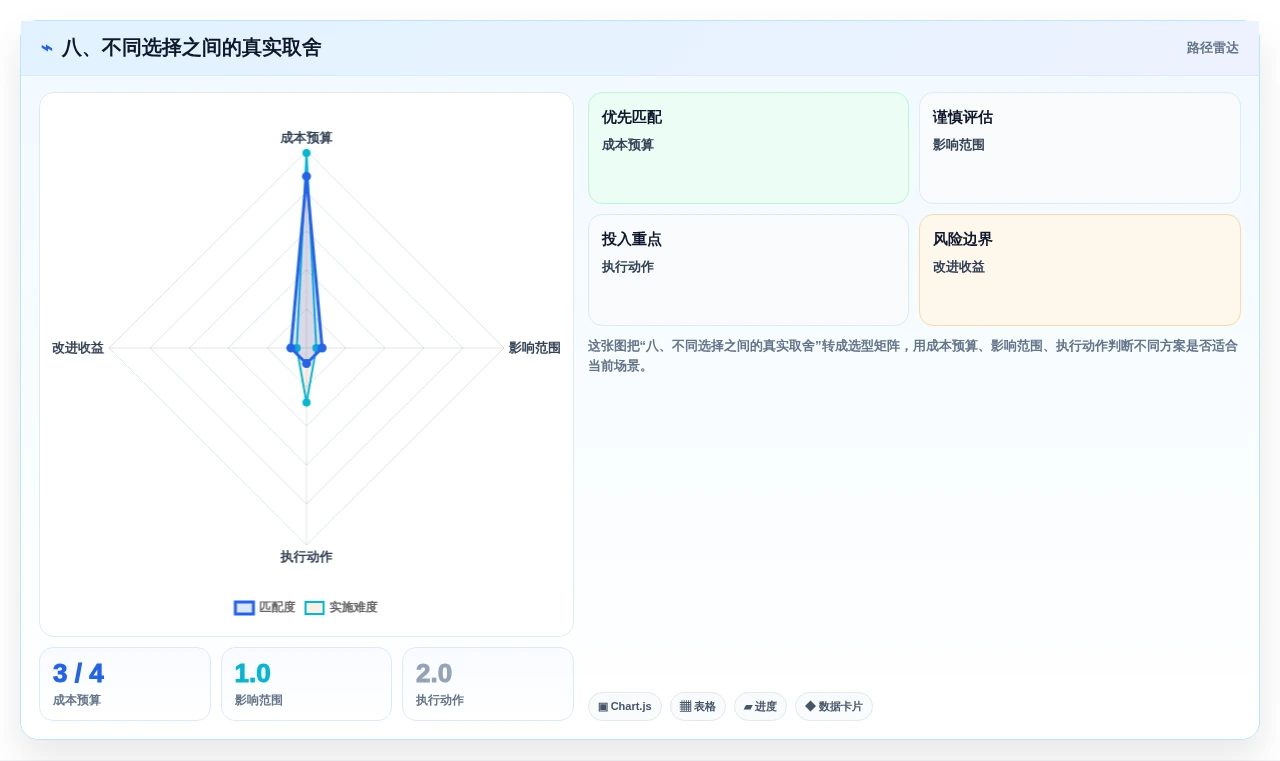Click the bottom cyan data point on 执行动作 axis

click(306, 402)
